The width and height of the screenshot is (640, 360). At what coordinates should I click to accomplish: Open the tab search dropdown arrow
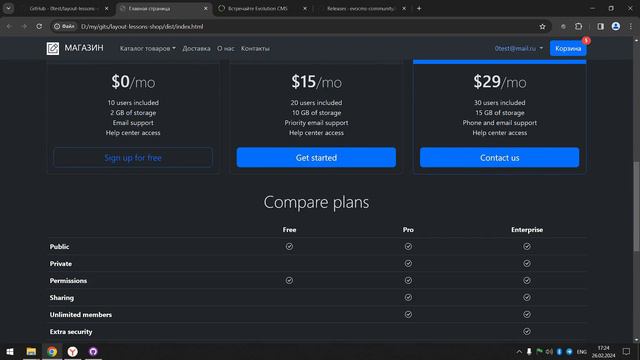click(x=8, y=8)
